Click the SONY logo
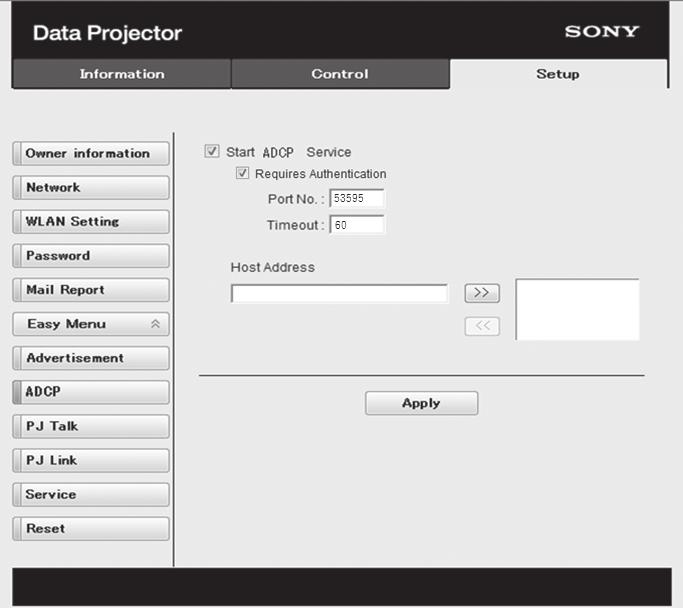This screenshot has height=608, width=683. (x=602, y=31)
